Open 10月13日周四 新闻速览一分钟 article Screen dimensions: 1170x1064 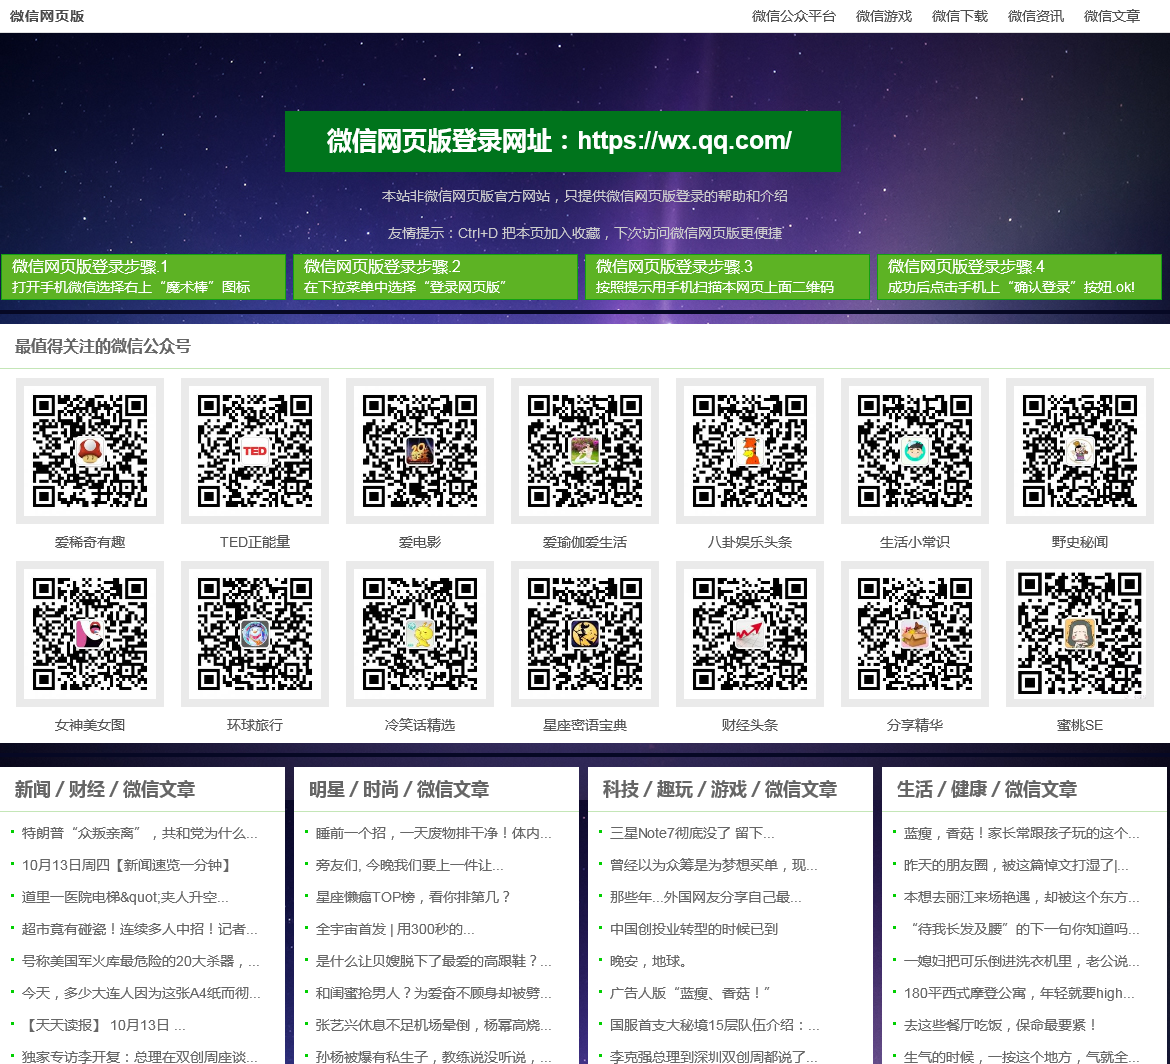tap(128, 866)
